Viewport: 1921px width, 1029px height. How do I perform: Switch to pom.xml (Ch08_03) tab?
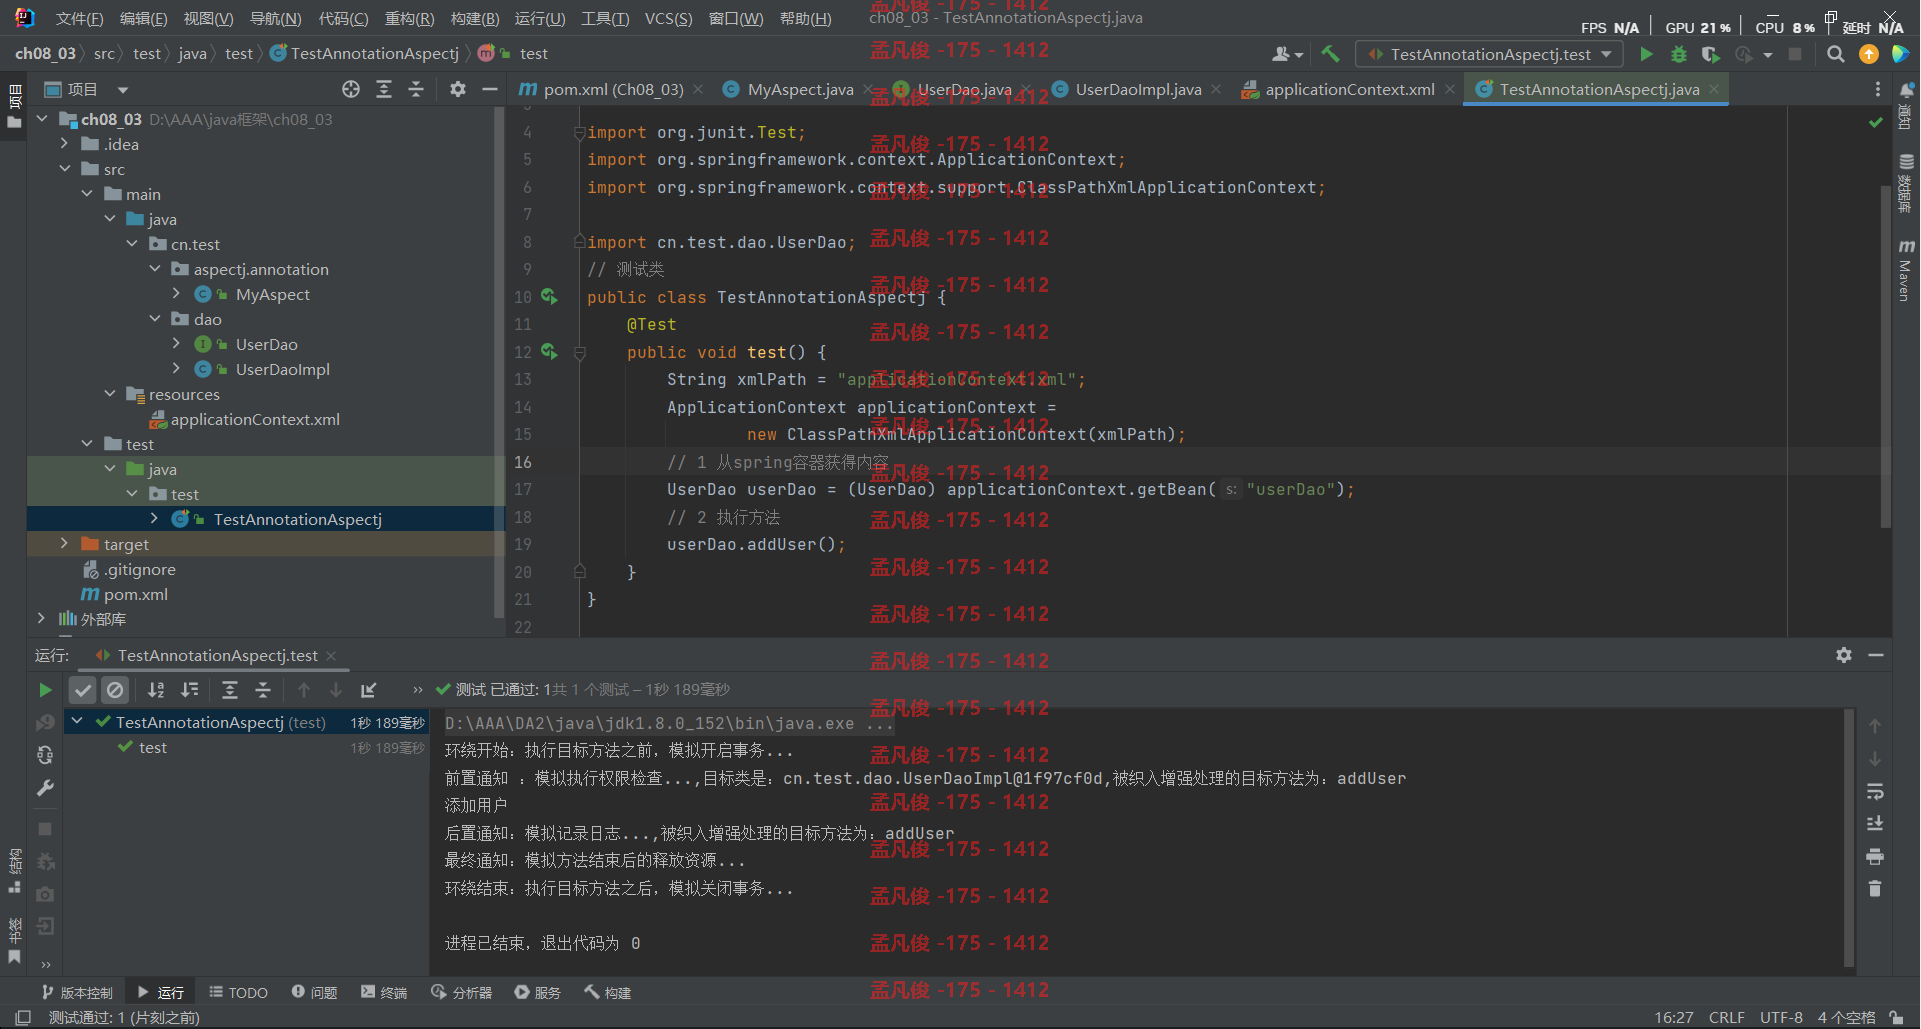coord(612,90)
